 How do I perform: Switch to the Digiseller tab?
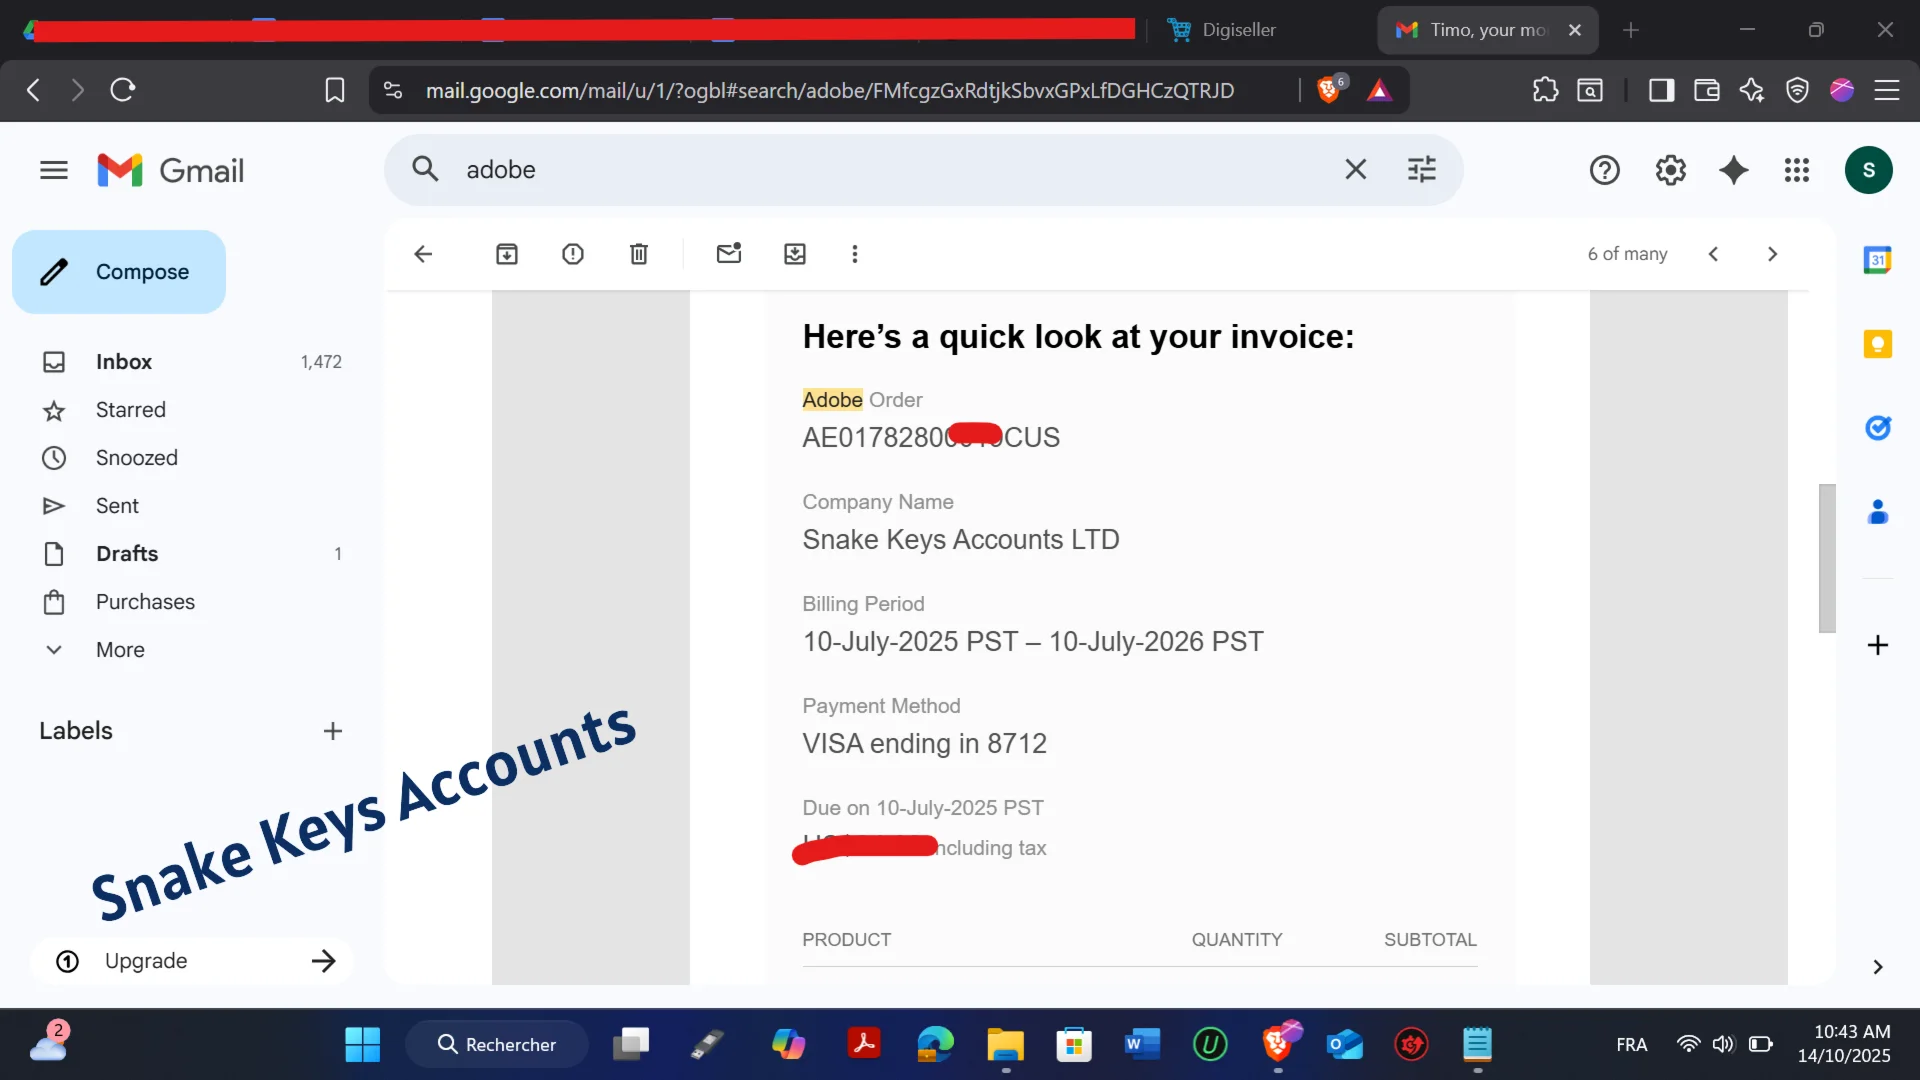[1238, 30]
